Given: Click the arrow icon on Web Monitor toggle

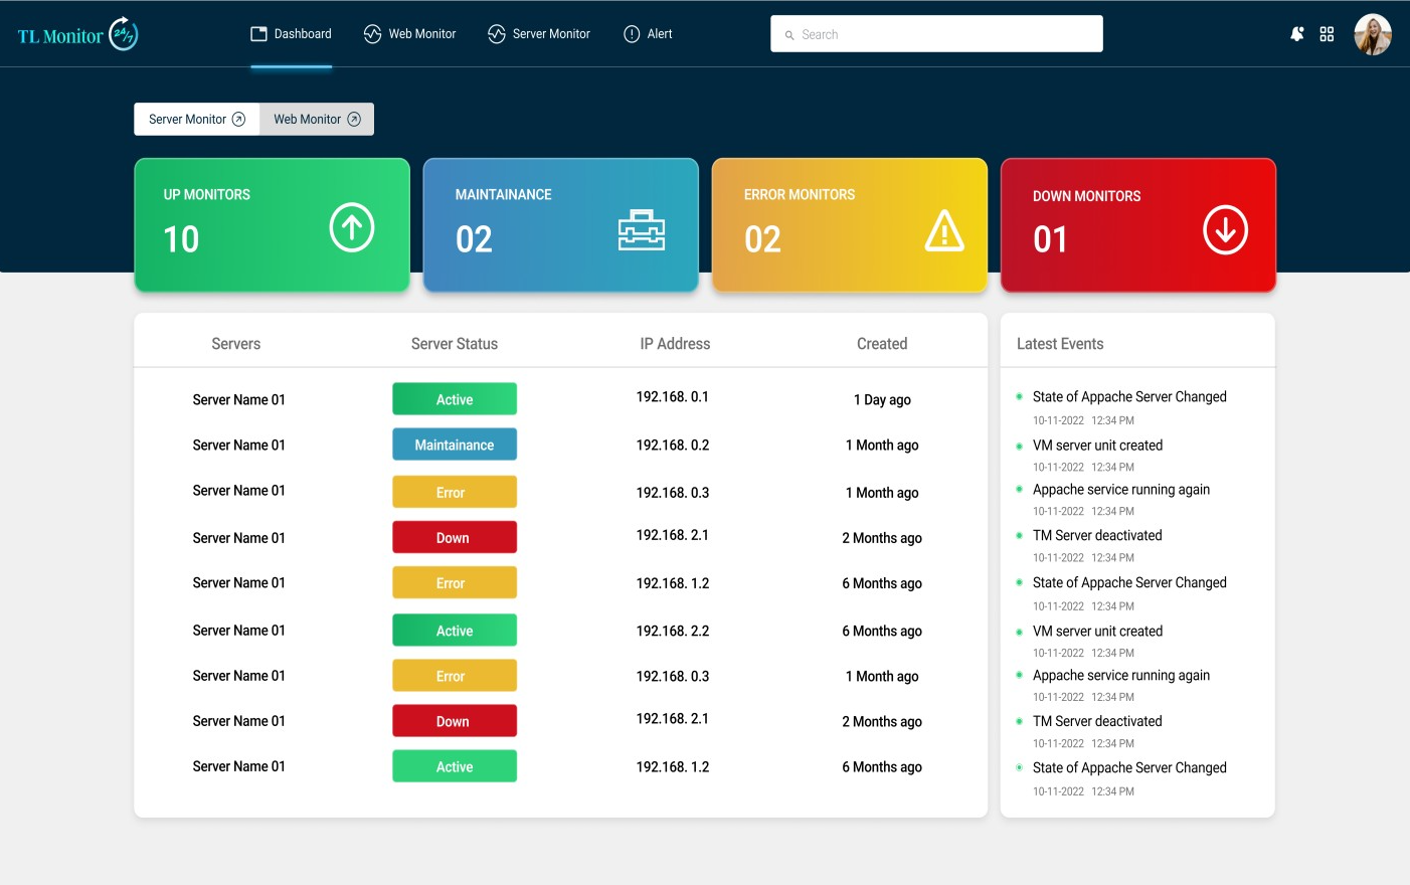Looking at the screenshot, I should 354,119.
